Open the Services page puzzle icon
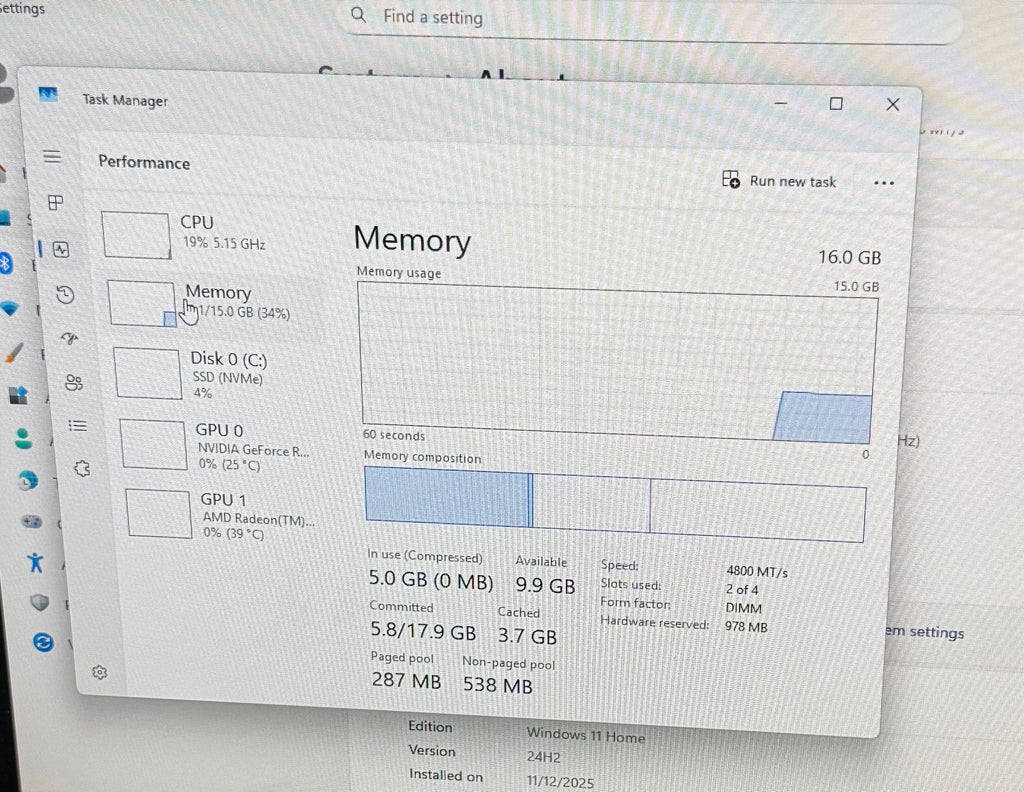Screen dimensions: 1024x792 82,468
